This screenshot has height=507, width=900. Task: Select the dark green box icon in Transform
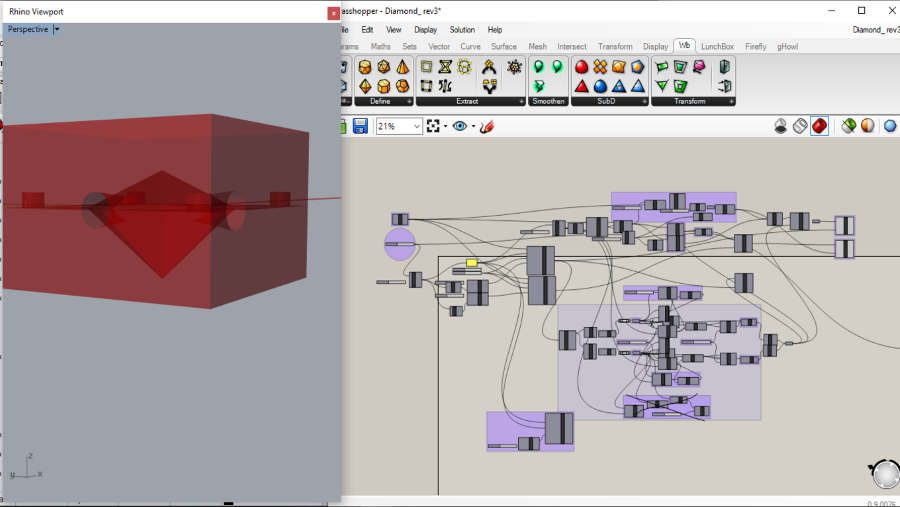pyautogui.click(x=724, y=67)
